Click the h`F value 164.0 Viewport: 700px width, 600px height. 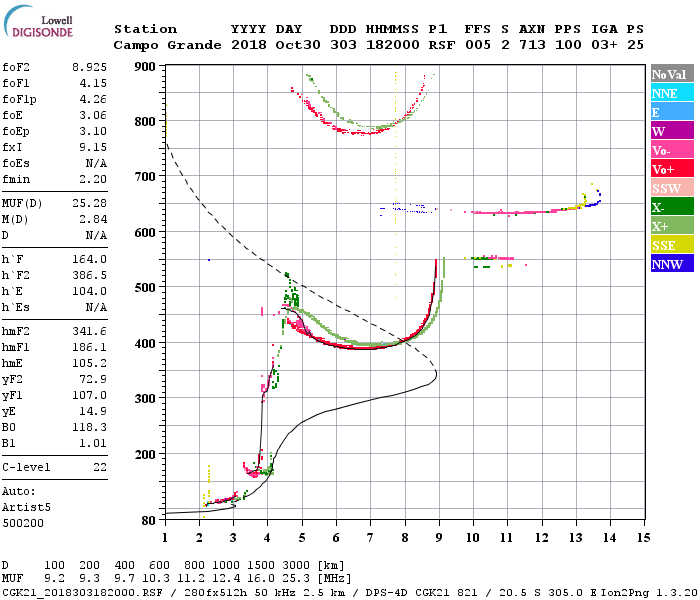click(89, 259)
